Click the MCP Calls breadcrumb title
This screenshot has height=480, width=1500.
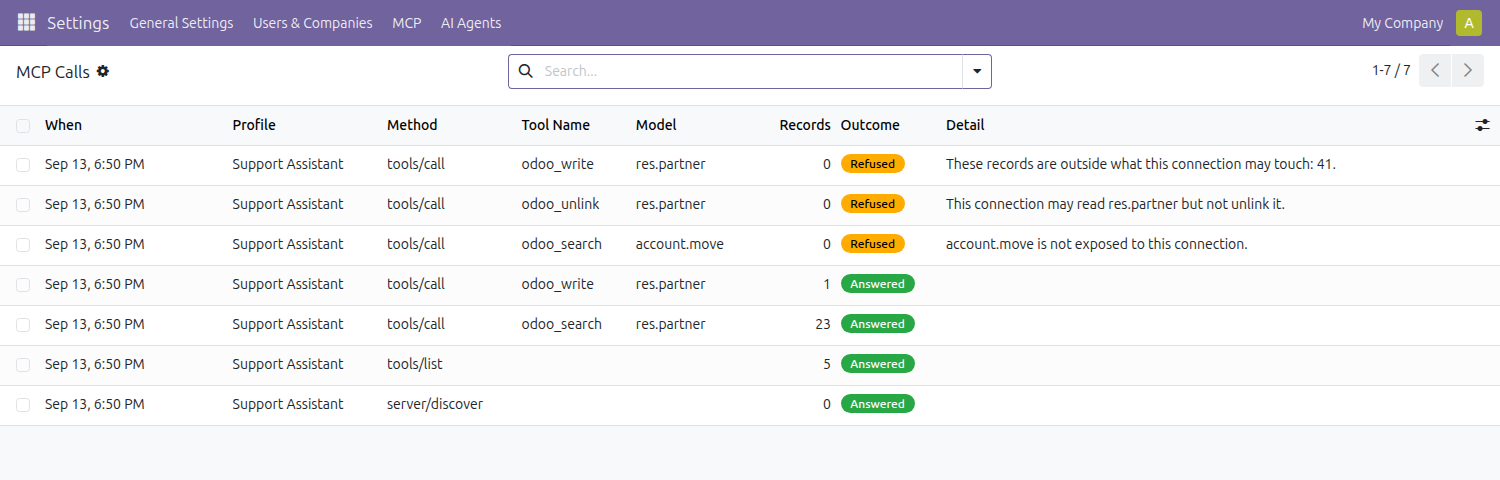pos(53,72)
